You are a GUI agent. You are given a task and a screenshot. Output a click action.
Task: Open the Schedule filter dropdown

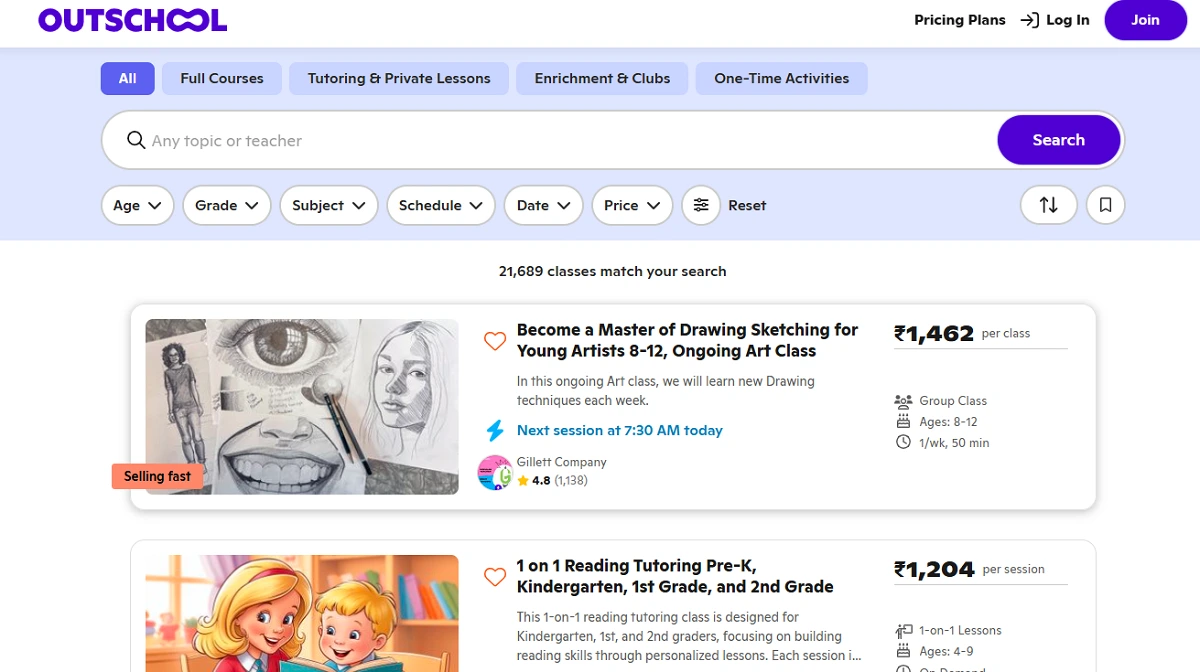(440, 205)
